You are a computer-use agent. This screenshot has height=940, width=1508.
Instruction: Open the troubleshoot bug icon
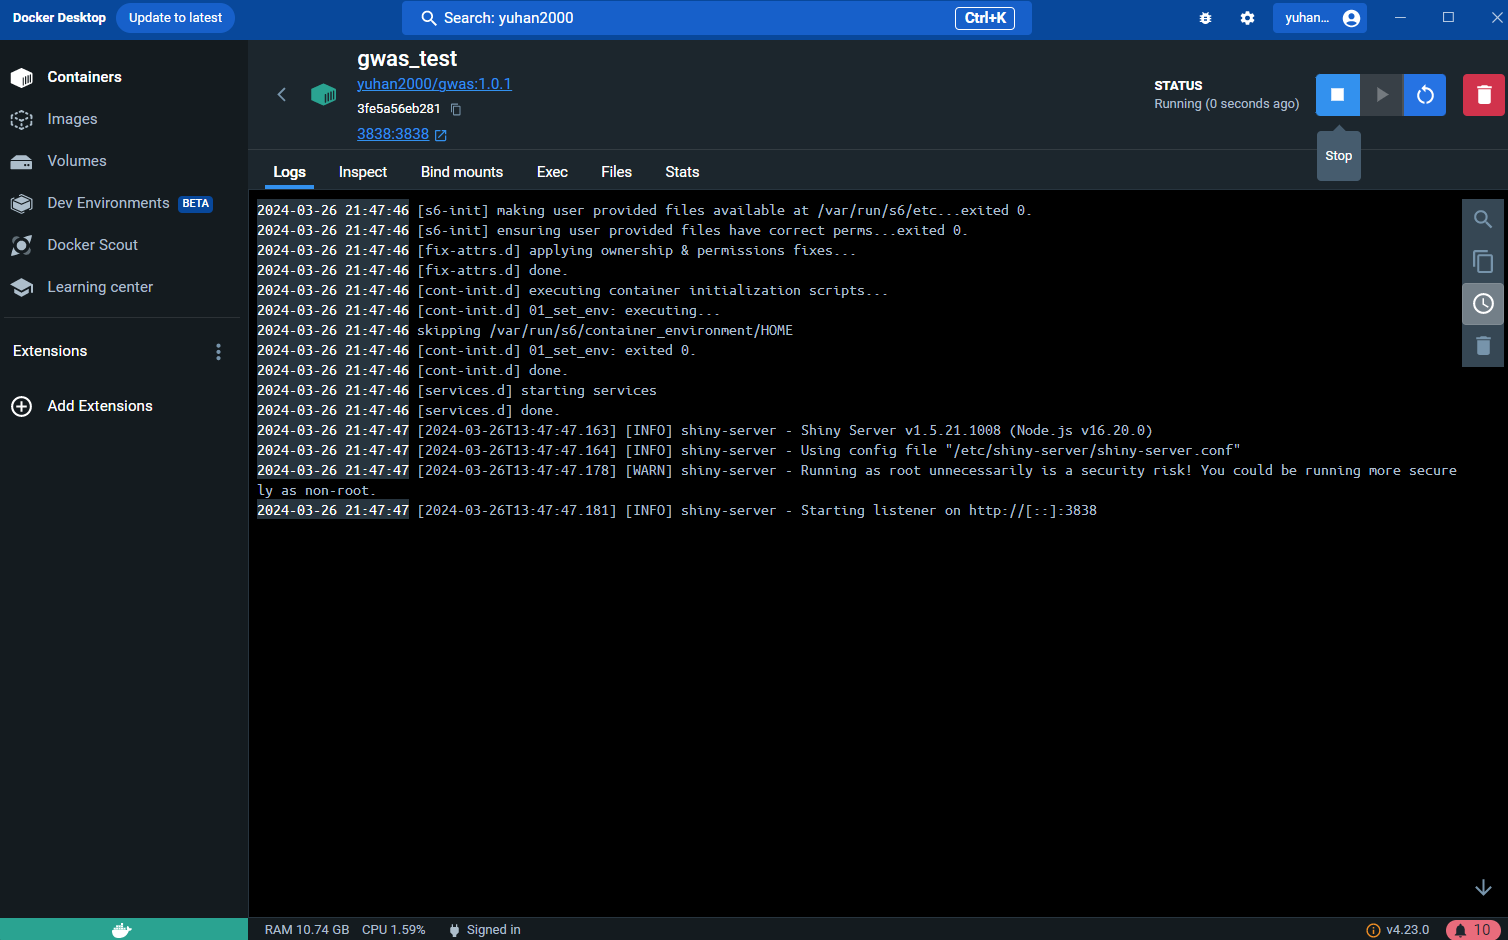point(1205,18)
